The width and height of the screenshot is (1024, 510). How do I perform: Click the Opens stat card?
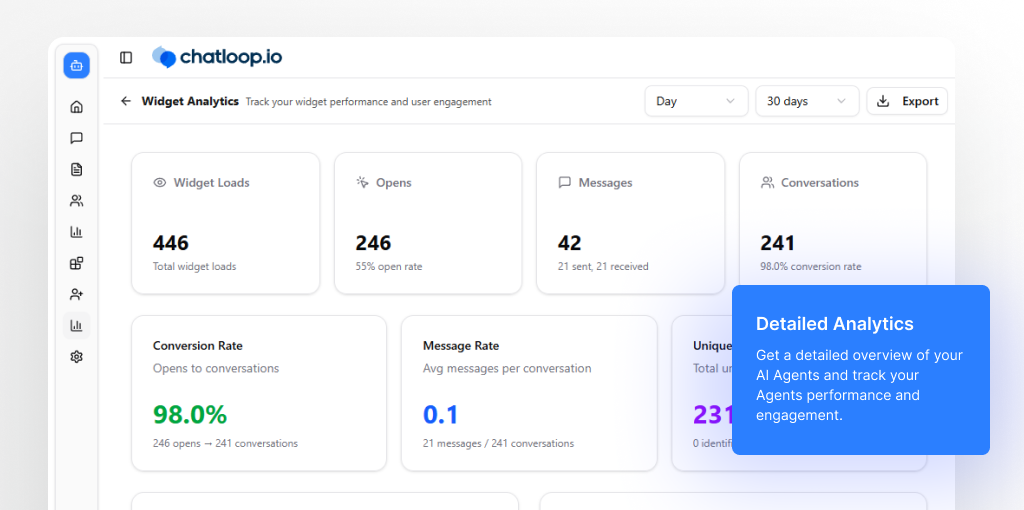[x=427, y=223]
